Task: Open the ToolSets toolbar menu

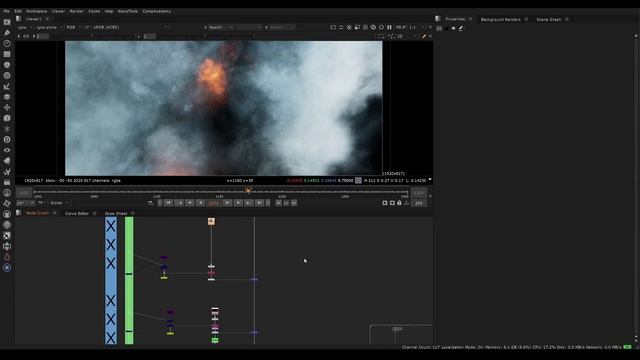Action: click(x=7, y=171)
